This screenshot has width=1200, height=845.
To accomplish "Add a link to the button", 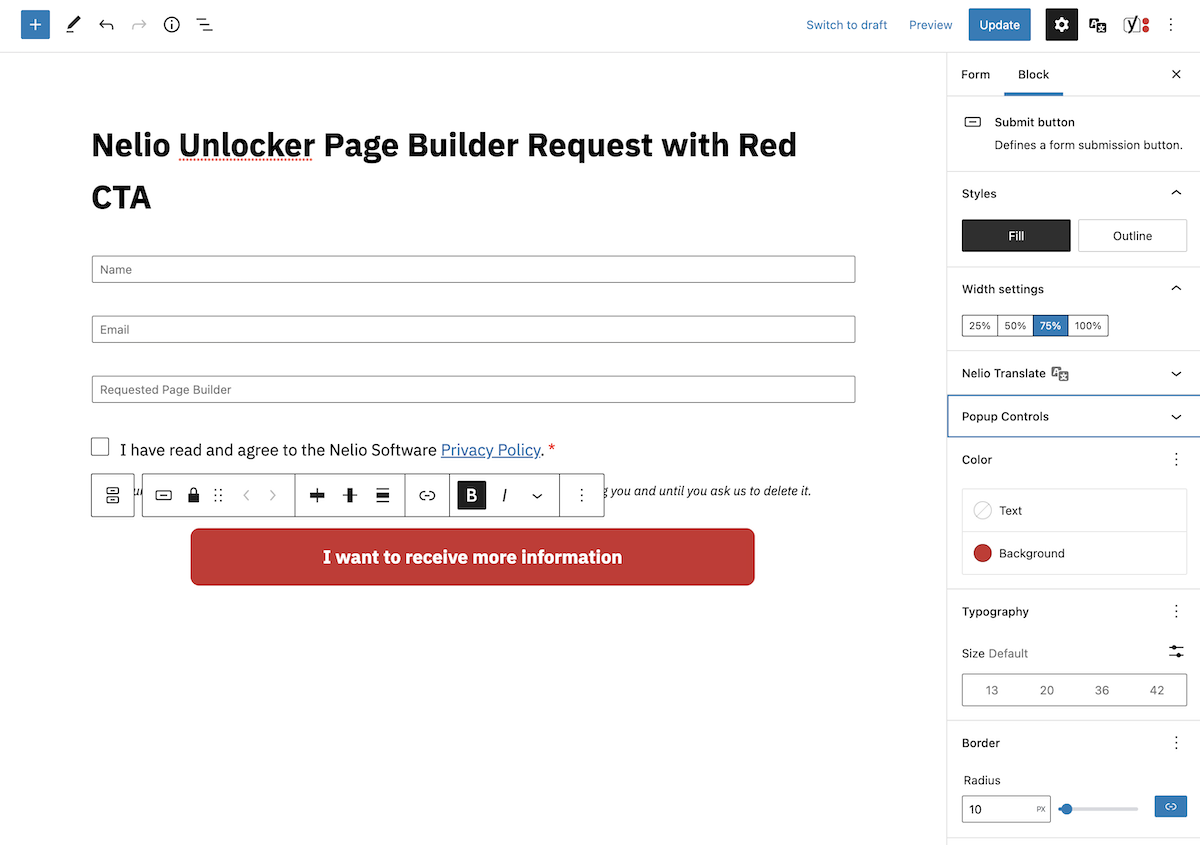I will point(427,495).
